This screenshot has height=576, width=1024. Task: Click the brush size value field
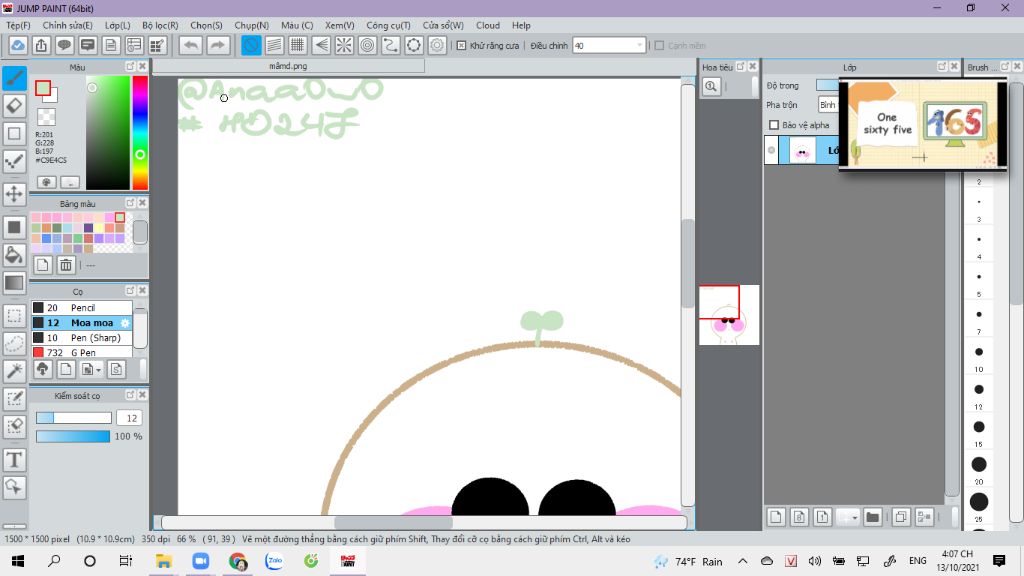pos(131,418)
